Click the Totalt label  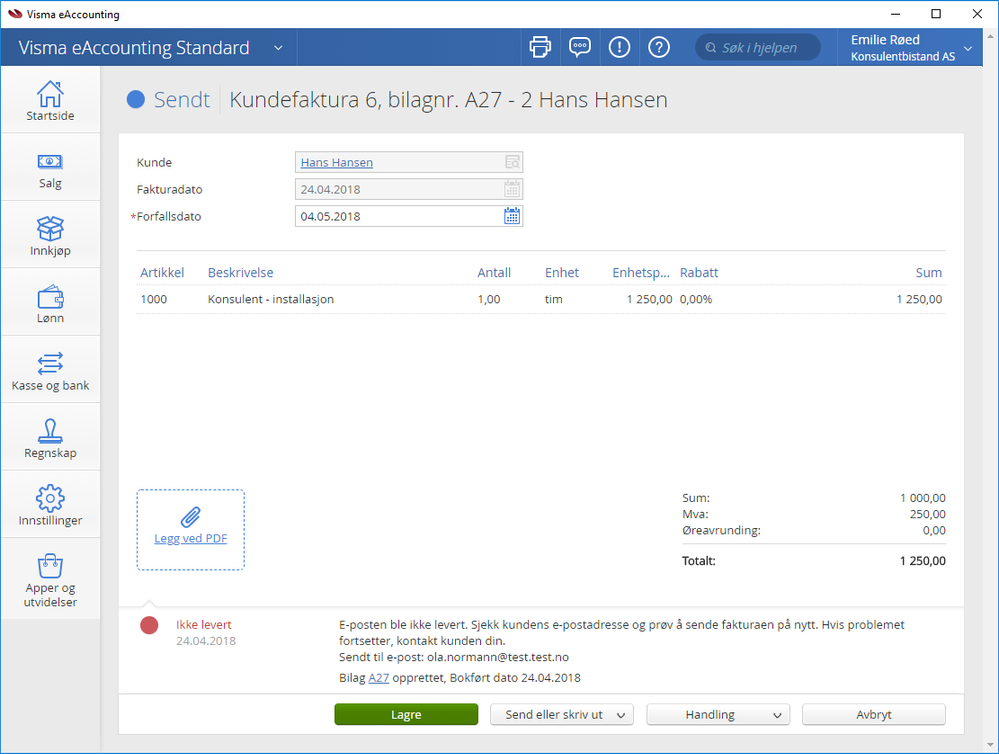[x=698, y=561]
